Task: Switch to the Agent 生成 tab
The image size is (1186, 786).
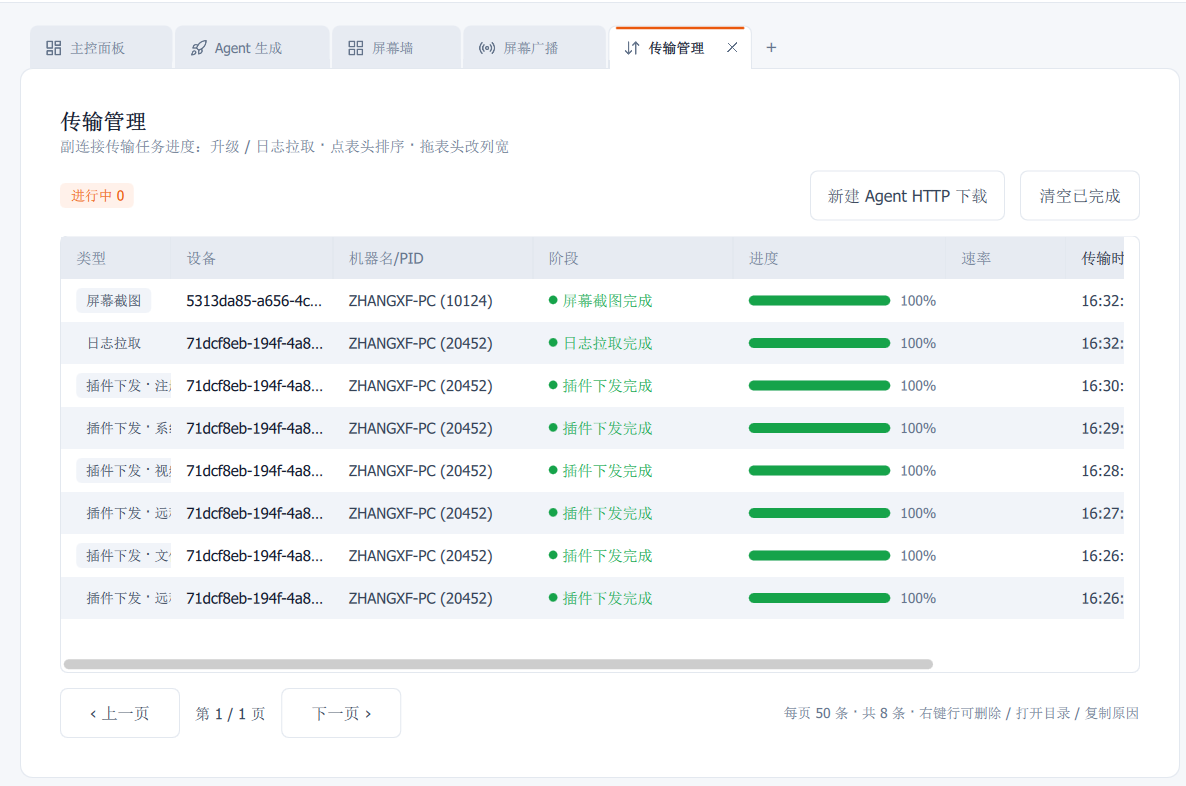Action: tap(252, 48)
